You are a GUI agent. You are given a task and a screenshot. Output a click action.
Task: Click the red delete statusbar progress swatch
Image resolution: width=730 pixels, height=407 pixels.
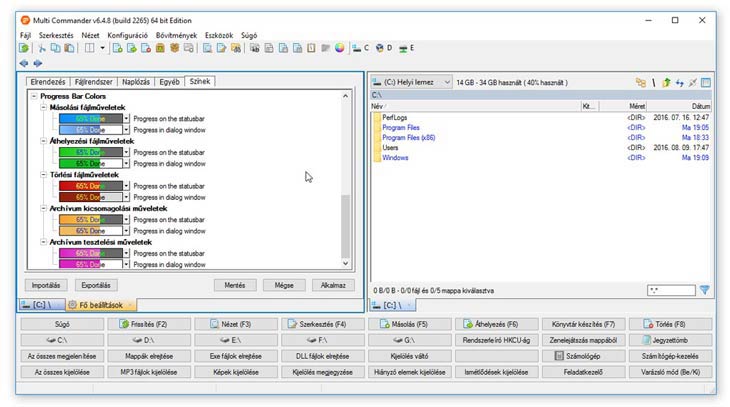point(90,186)
